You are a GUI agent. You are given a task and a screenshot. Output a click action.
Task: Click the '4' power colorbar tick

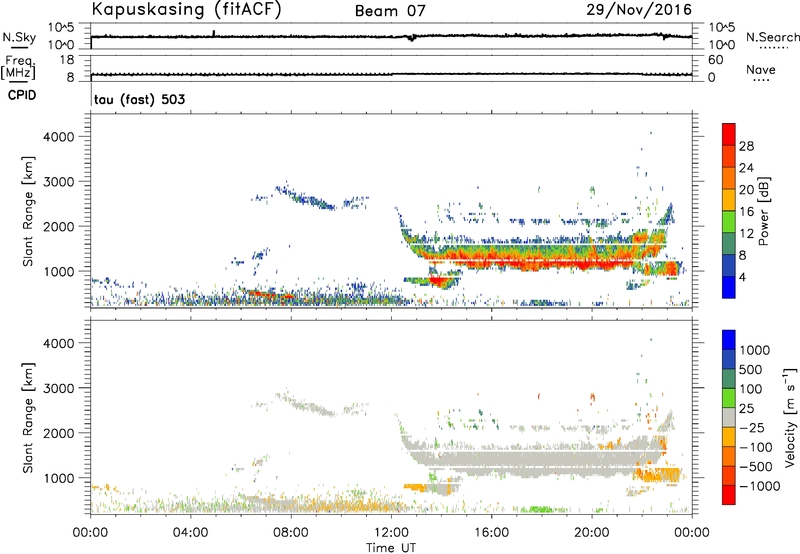742,277
